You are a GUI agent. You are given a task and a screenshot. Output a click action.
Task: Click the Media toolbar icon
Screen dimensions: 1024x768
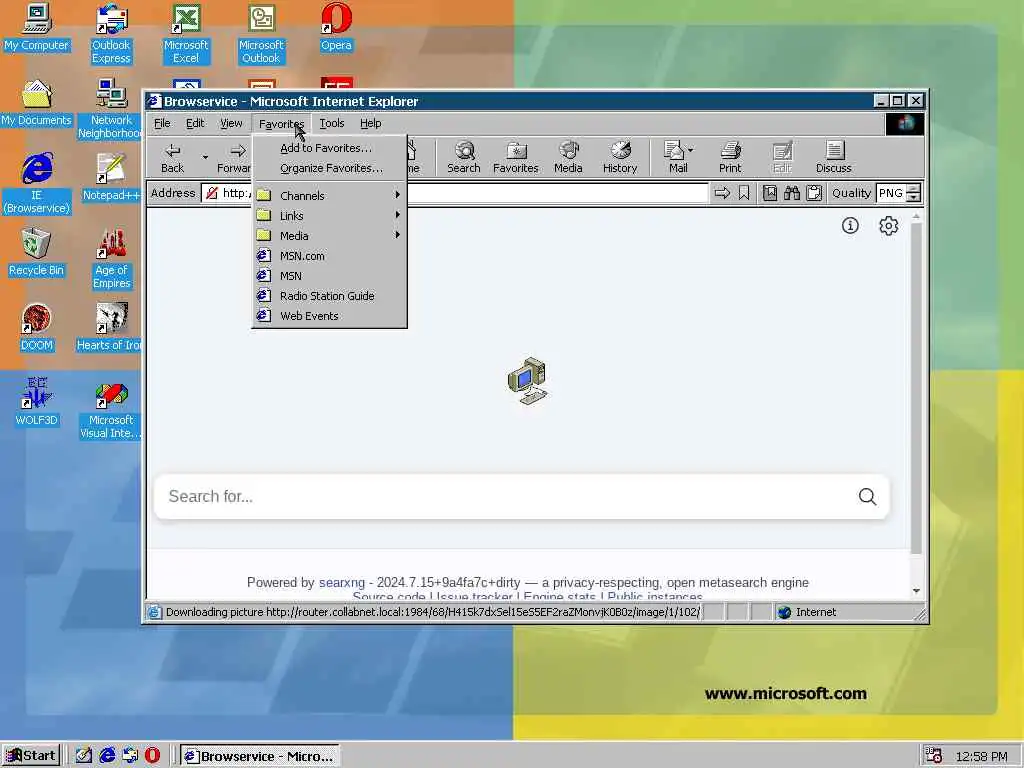point(568,157)
